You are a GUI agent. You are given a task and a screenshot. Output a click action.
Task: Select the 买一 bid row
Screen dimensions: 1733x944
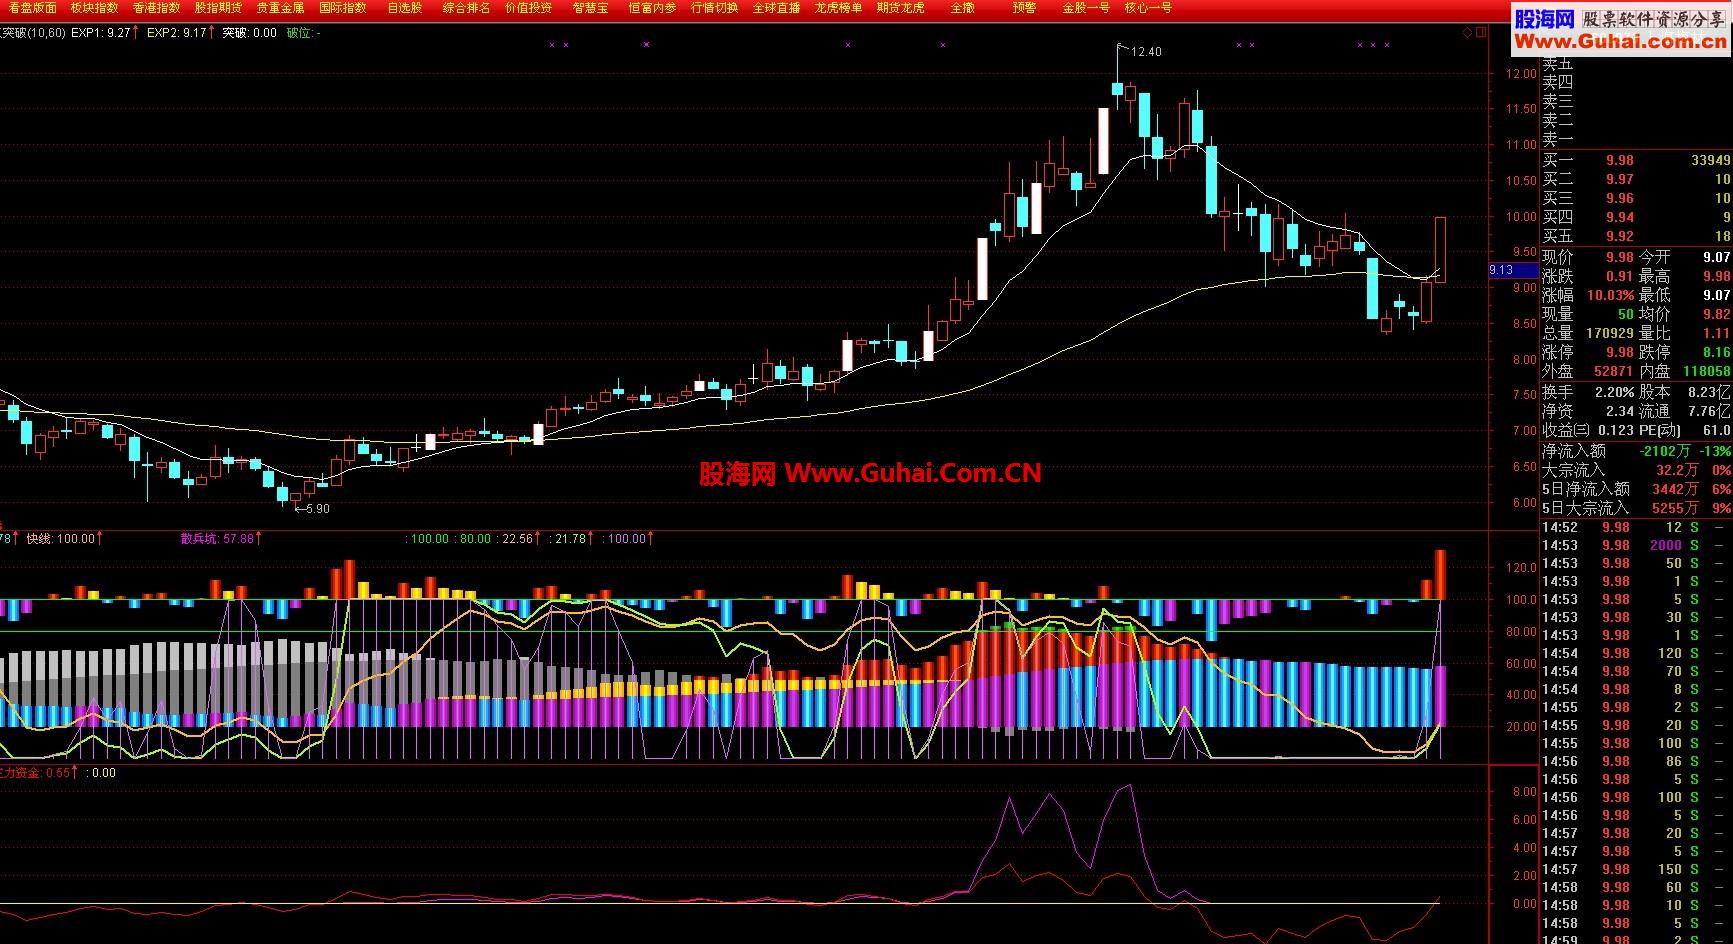pyautogui.click(x=1636, y=160)
